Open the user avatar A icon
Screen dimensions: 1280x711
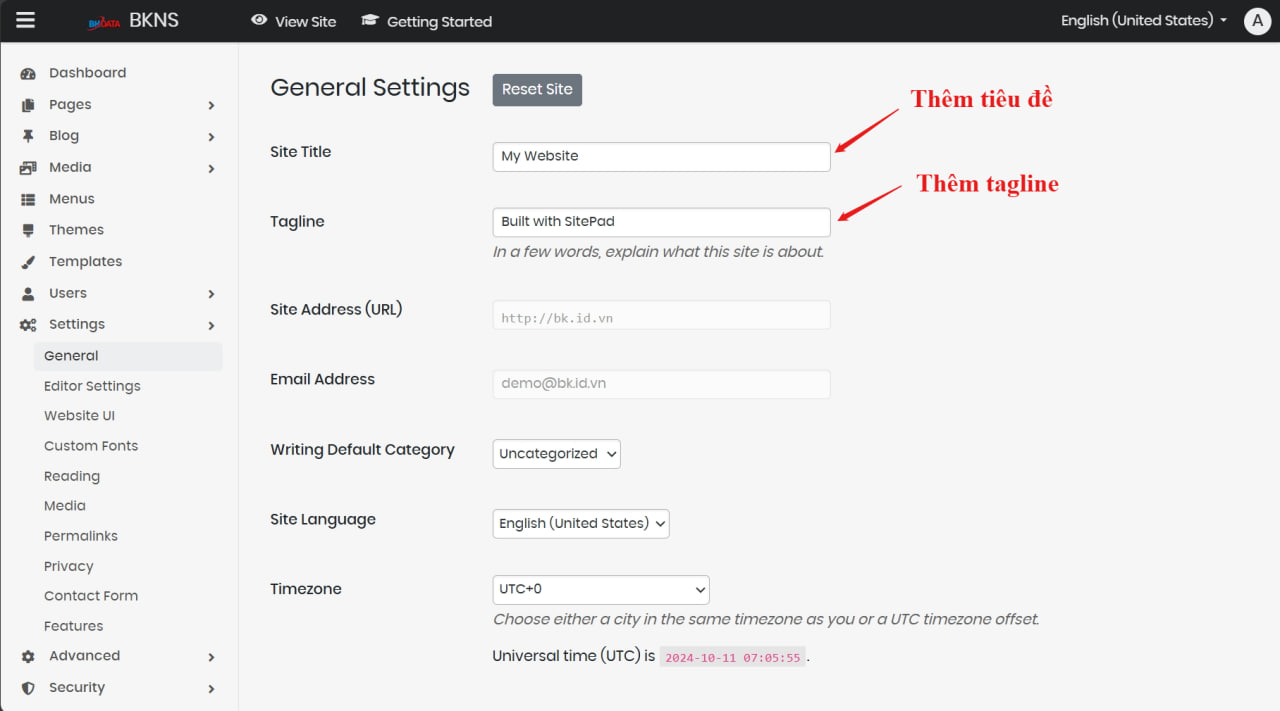pos(1257,21)
